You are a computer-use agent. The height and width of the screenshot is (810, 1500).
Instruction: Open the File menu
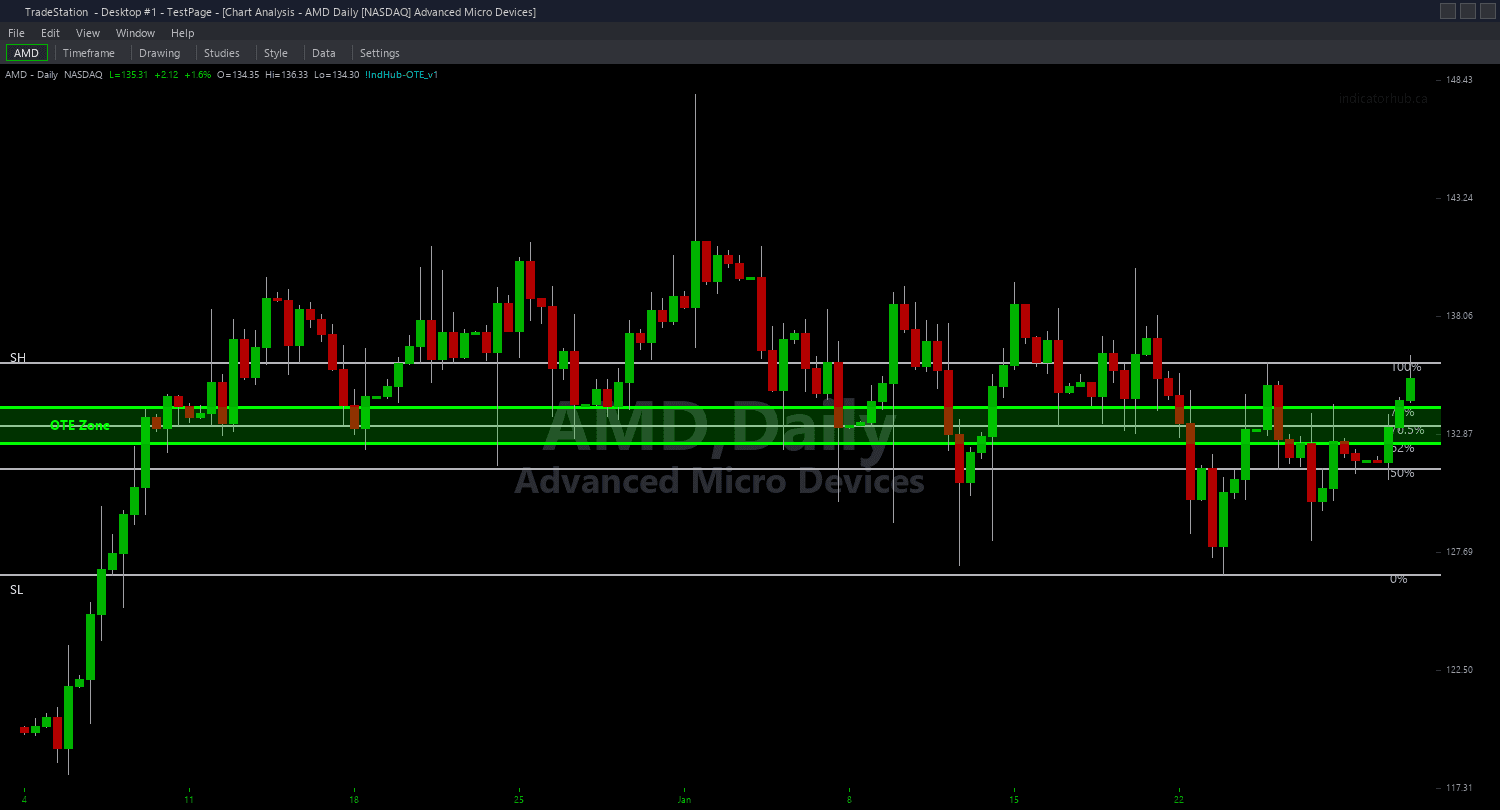[x=16, y=32]
